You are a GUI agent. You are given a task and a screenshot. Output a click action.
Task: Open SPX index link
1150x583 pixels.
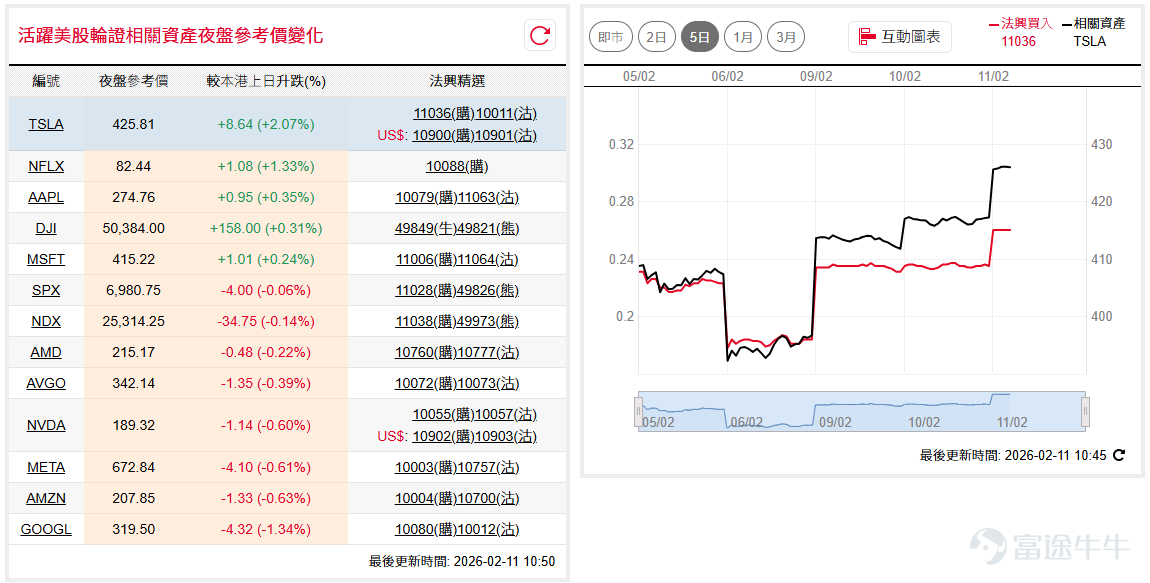[46, 290]
